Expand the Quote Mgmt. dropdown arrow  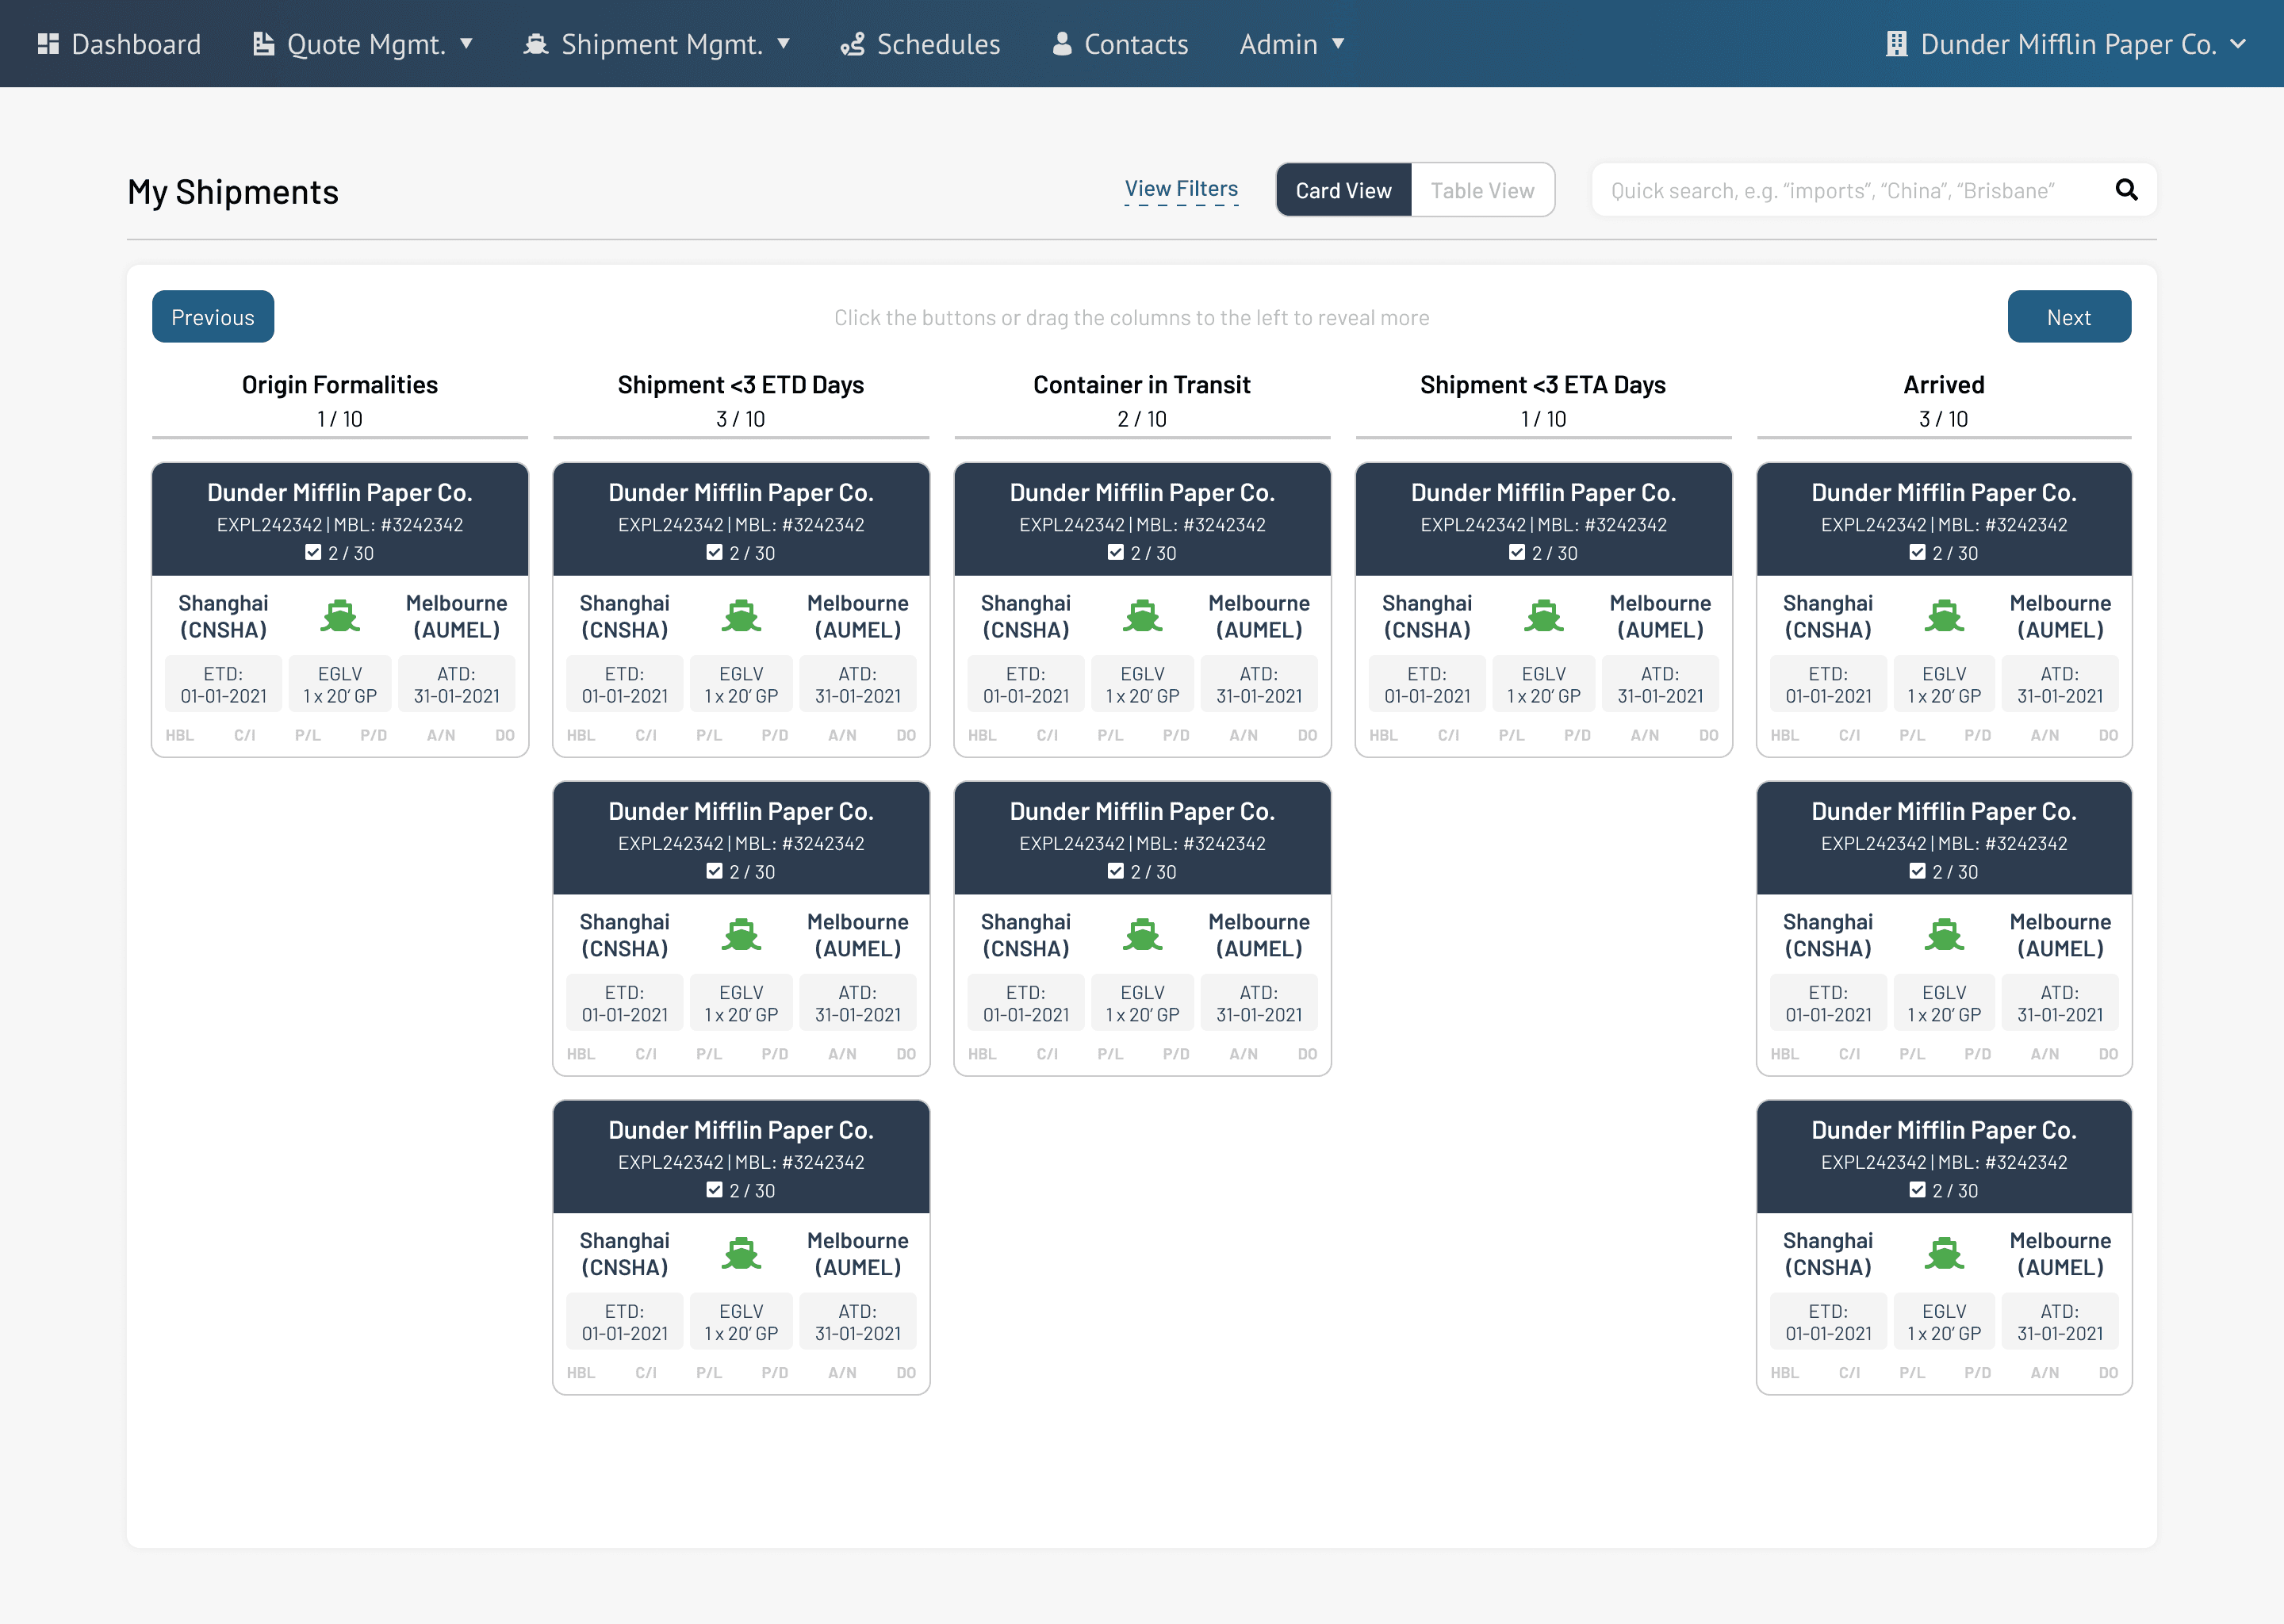pyautogui.click(x=466, y=44)
